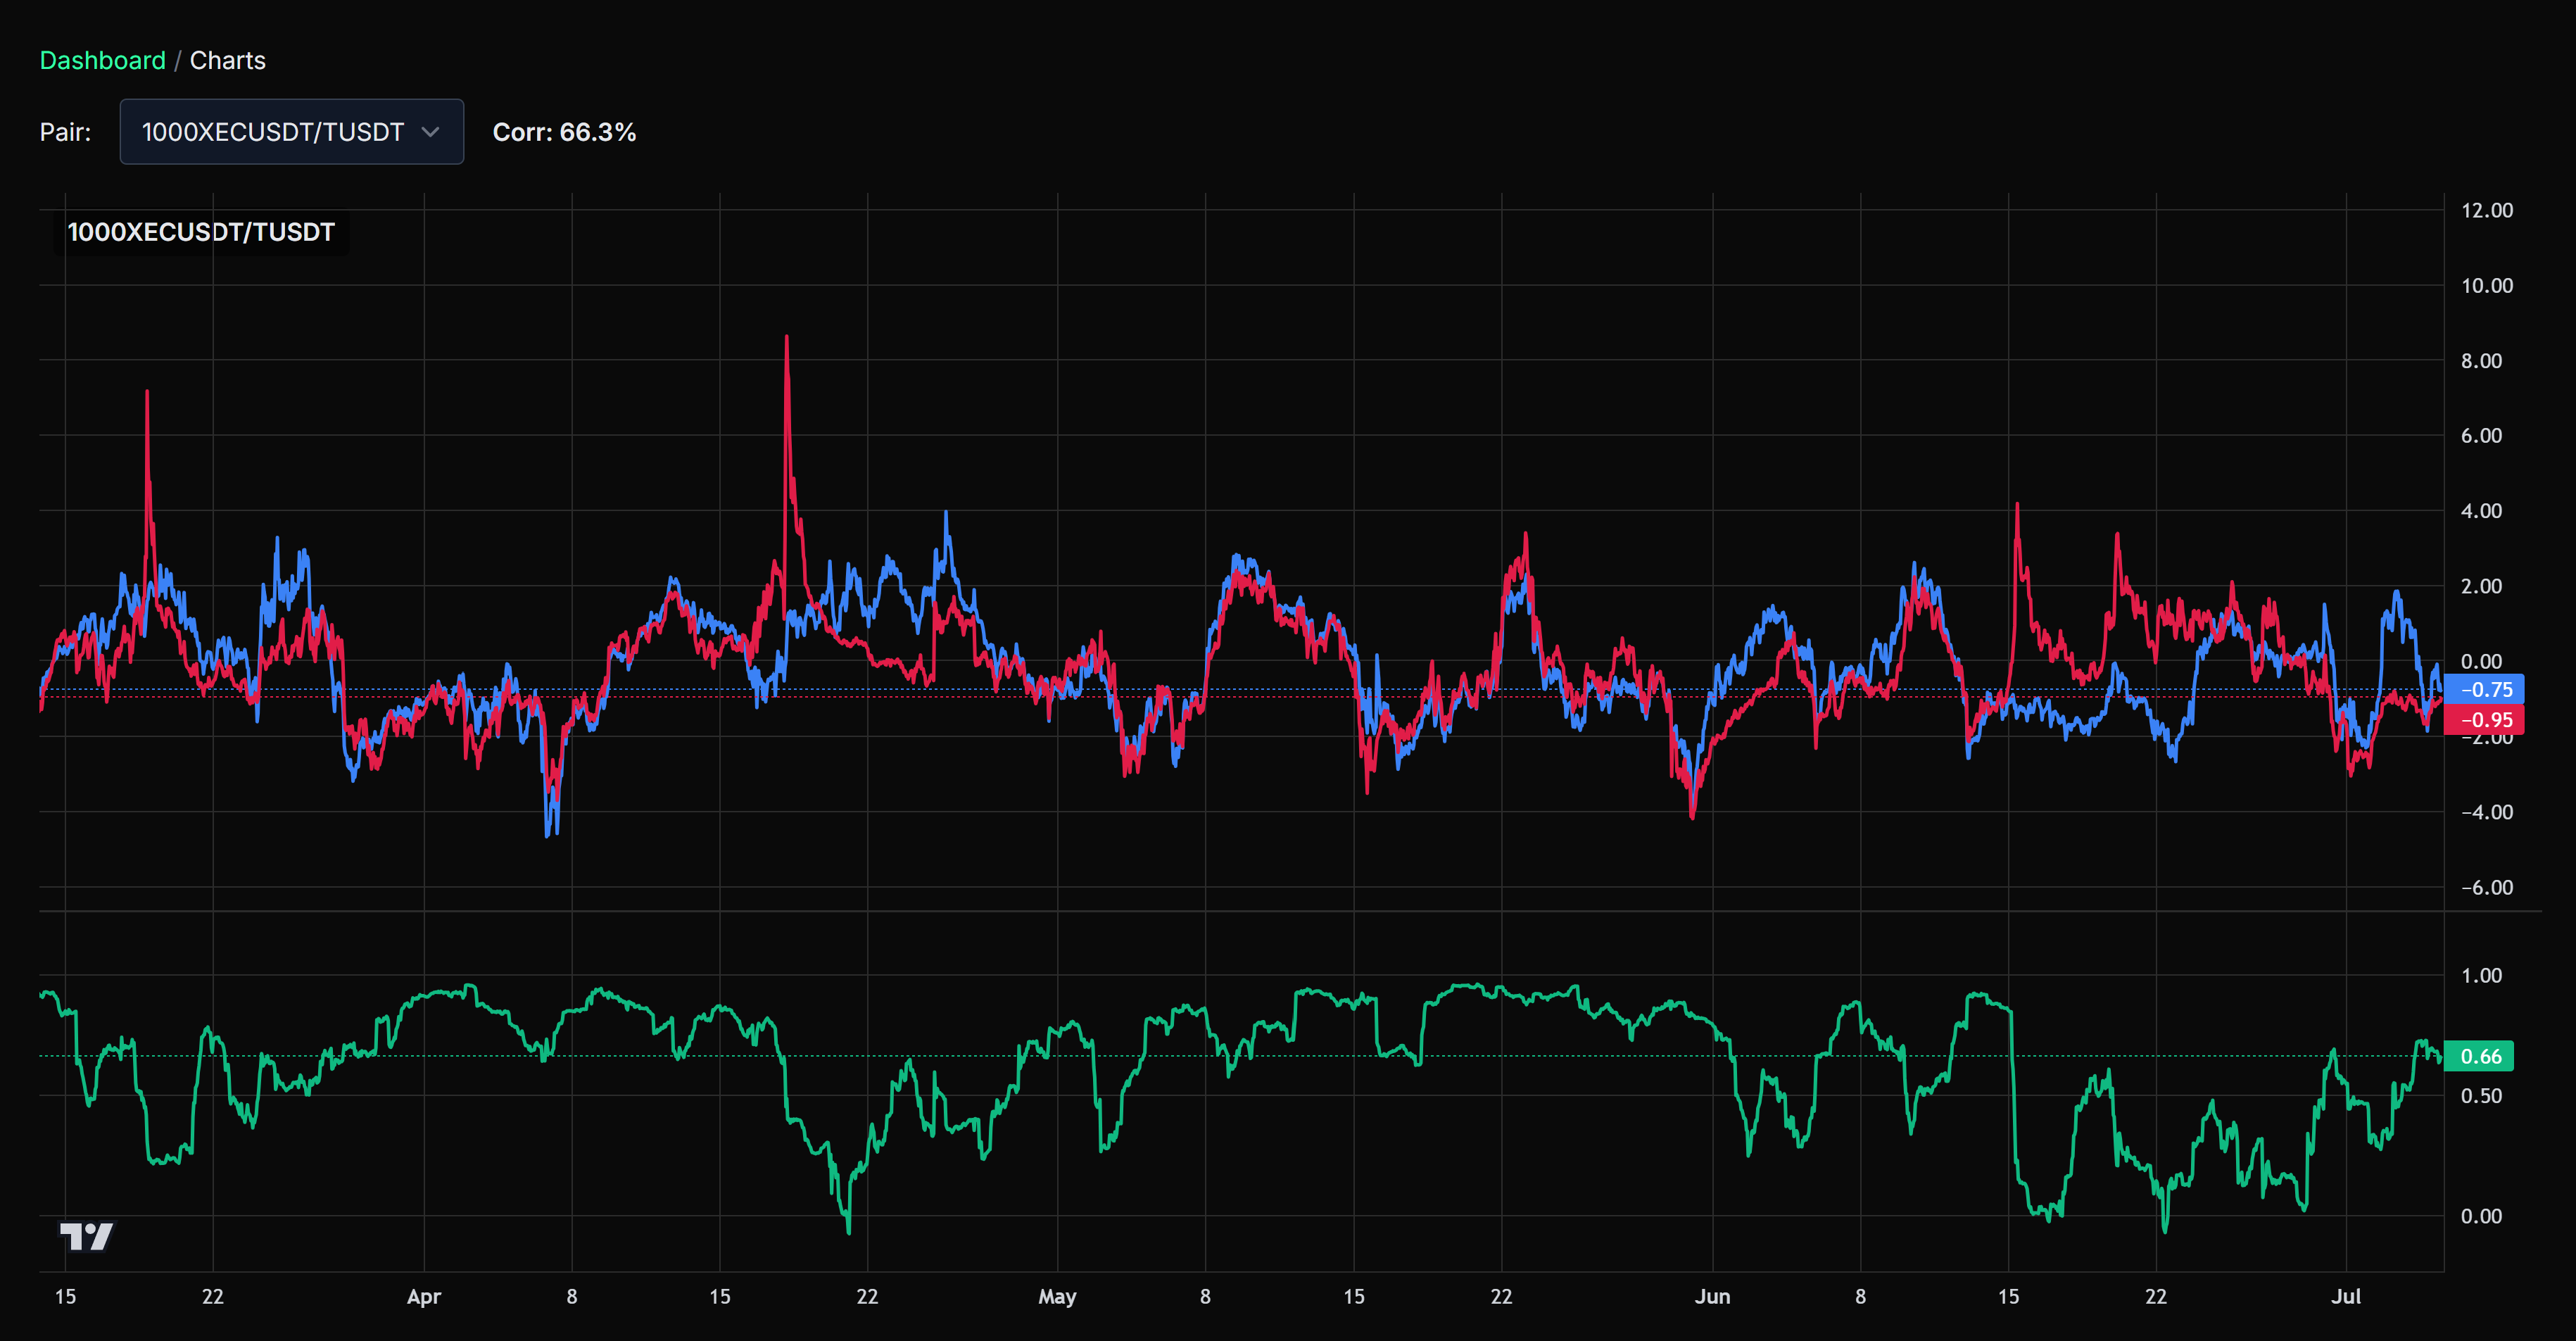The width and height of the screenshot is (2576, 1341).
Task: Click the Corr: 66.3% readout
Action: 564,132
